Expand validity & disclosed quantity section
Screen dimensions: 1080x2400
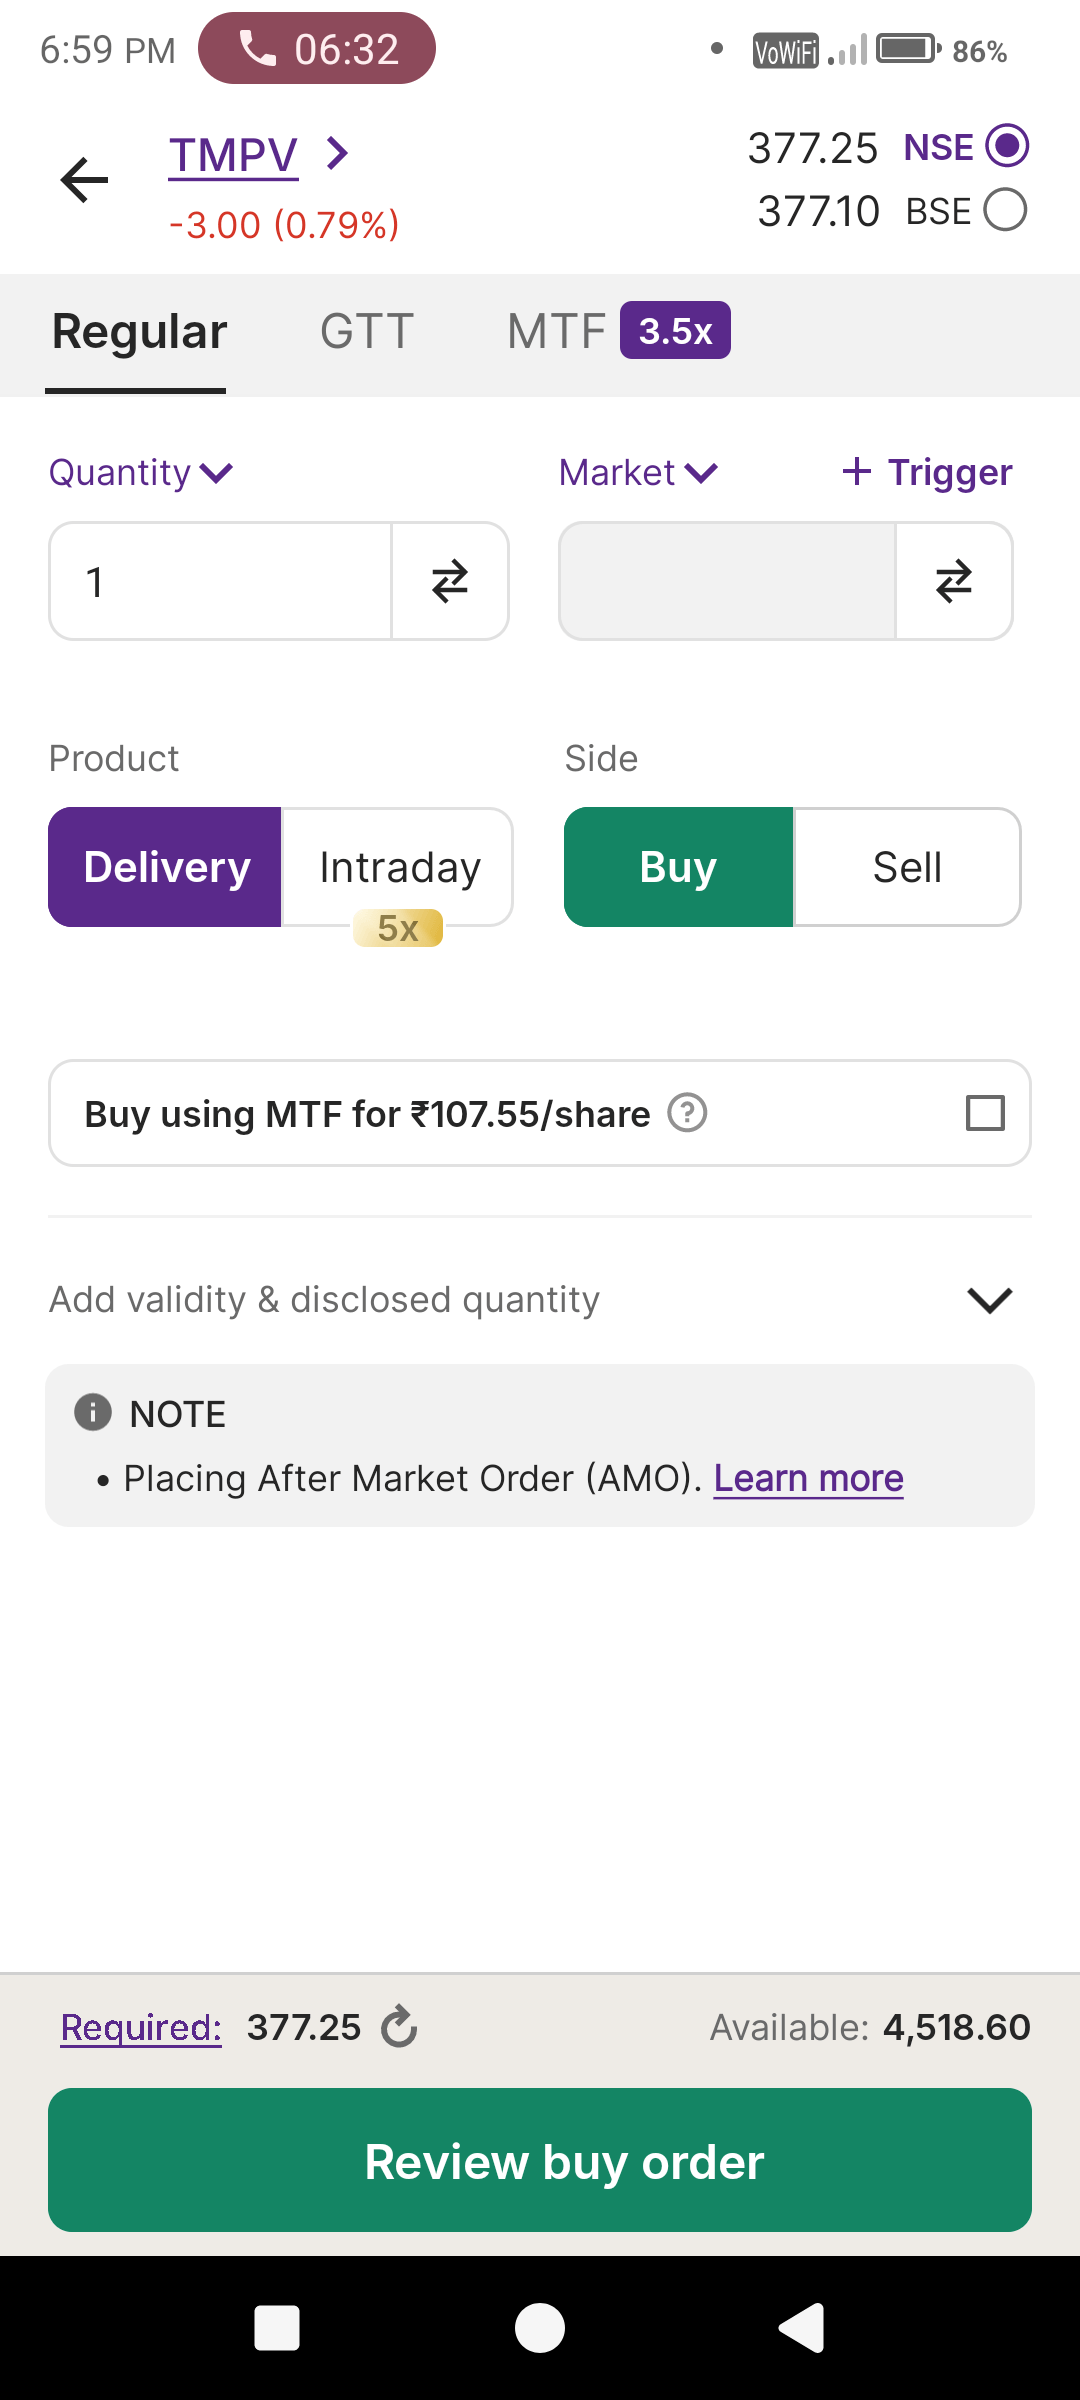tap(990, 1300)
